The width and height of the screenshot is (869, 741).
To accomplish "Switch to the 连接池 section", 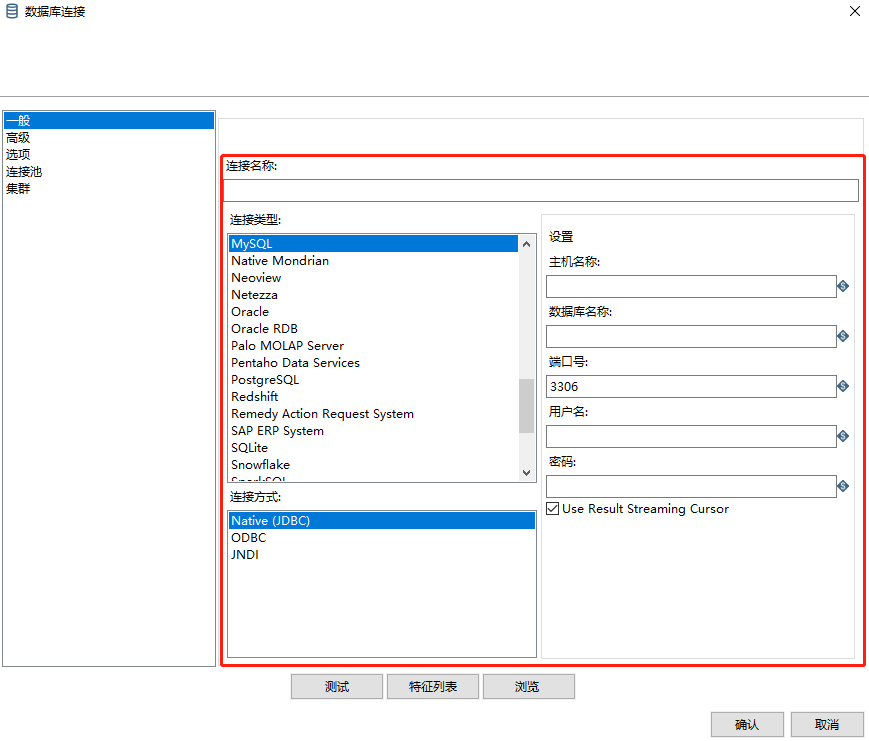I will [24, 172].
